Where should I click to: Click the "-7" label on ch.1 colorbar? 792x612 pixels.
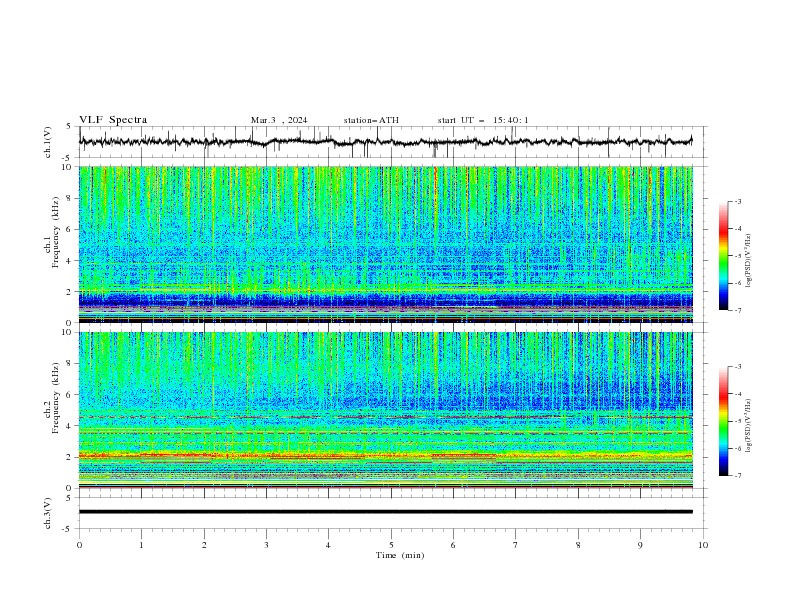[x=738, y=310]
